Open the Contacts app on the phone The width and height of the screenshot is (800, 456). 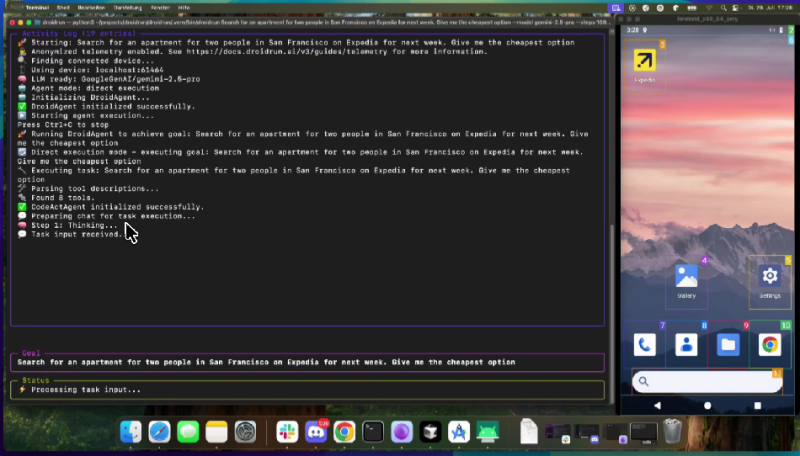[x=686, y=345]
